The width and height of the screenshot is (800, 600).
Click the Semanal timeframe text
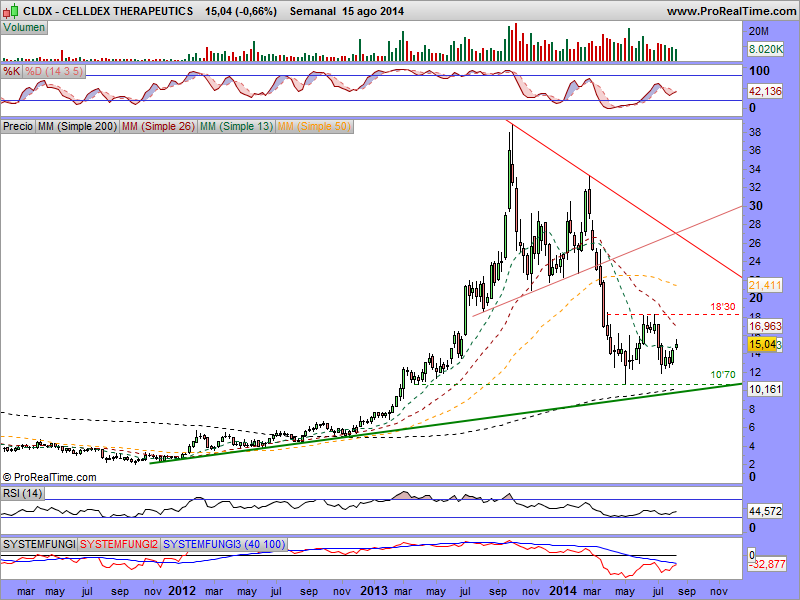click(x=313, y=11)
